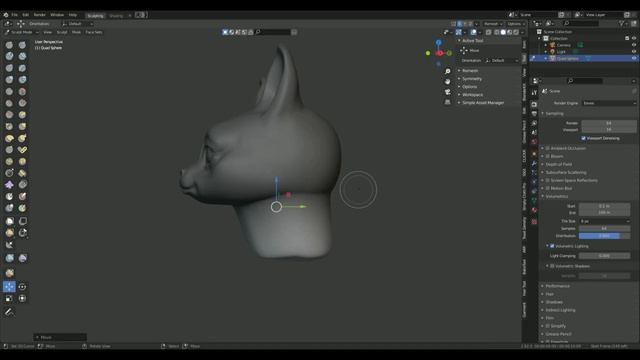Open the outliner filter funnel
Viewport: 640px width, 360px height.
pyautogui.click(x=622, y=24)
